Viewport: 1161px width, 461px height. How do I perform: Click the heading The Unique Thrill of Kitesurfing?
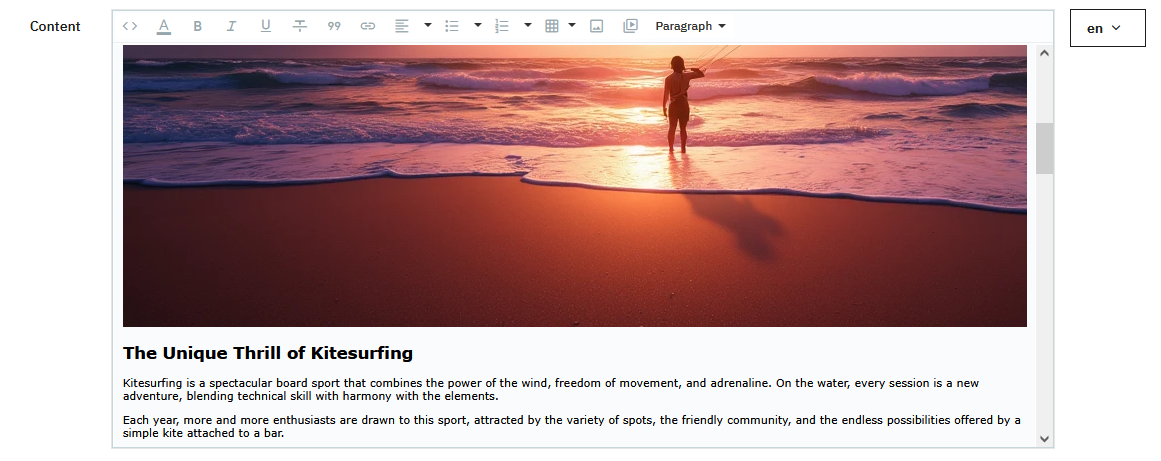(x=268, y=353)
